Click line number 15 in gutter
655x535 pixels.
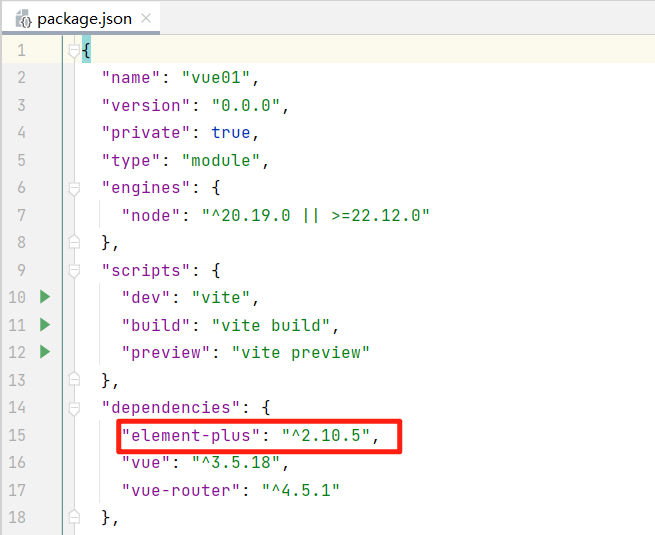coord(17,435)
